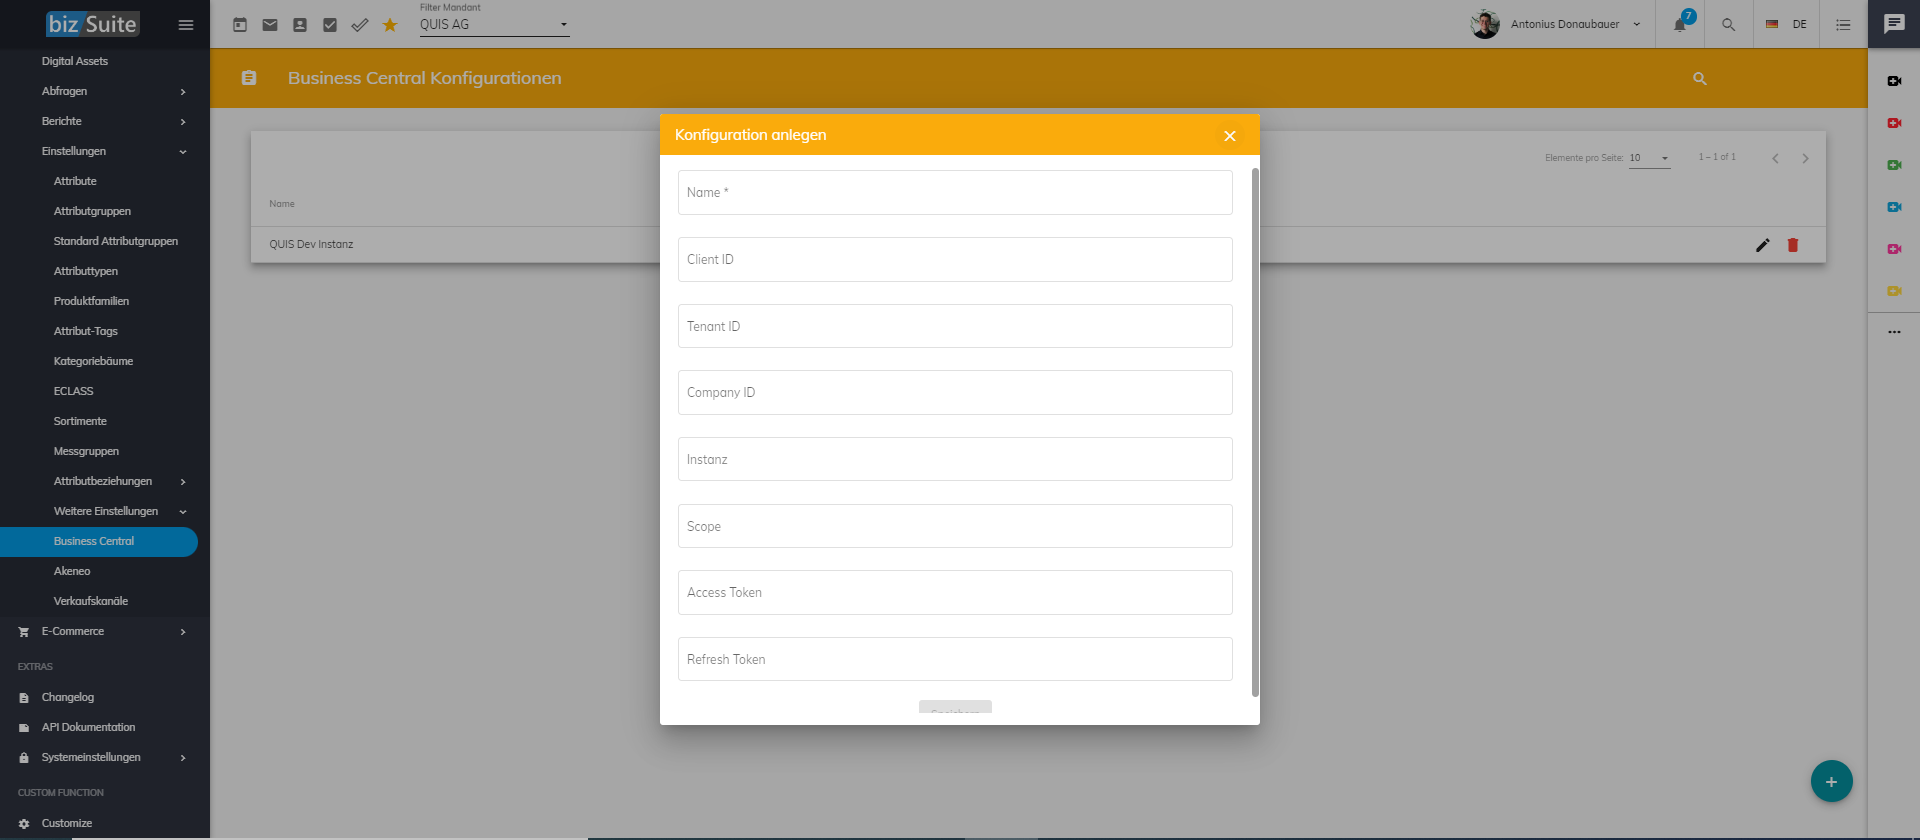The image size is (1920, 840).
Task: Open the contacts icon in the top toolbar
Action: (x=300, y=25)
